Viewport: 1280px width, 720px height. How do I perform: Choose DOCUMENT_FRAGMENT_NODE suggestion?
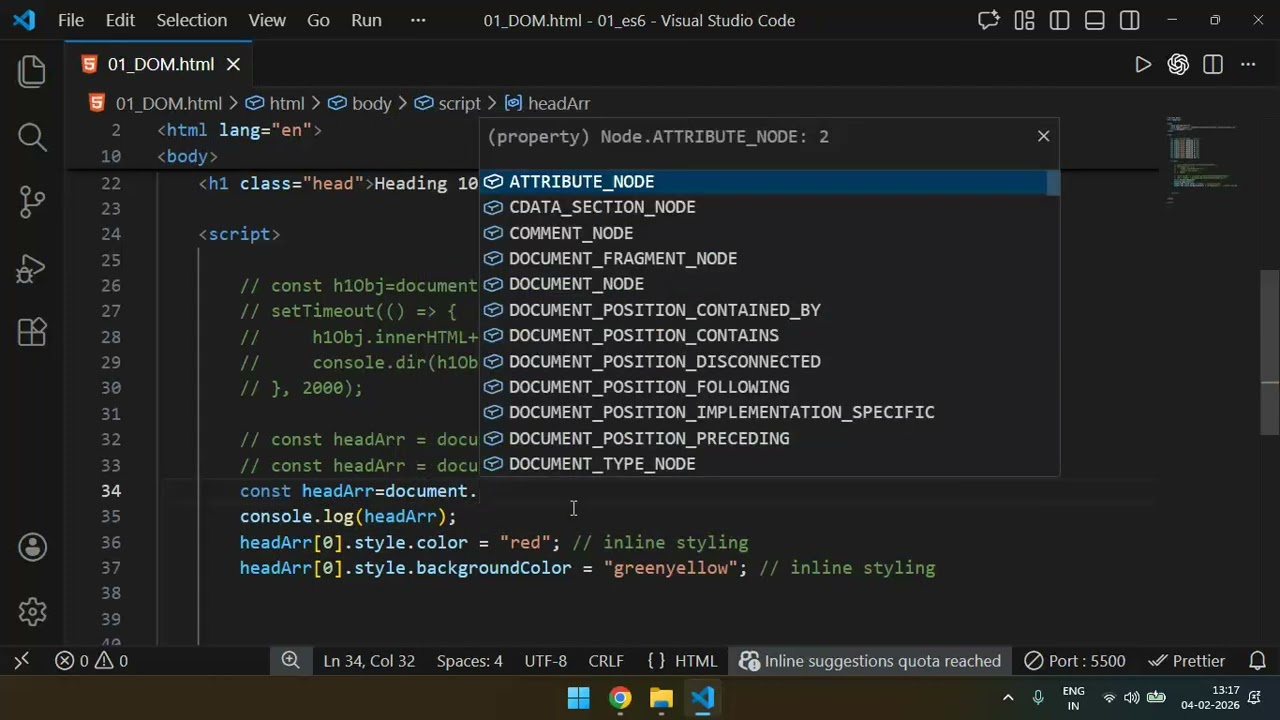(769, 259)
